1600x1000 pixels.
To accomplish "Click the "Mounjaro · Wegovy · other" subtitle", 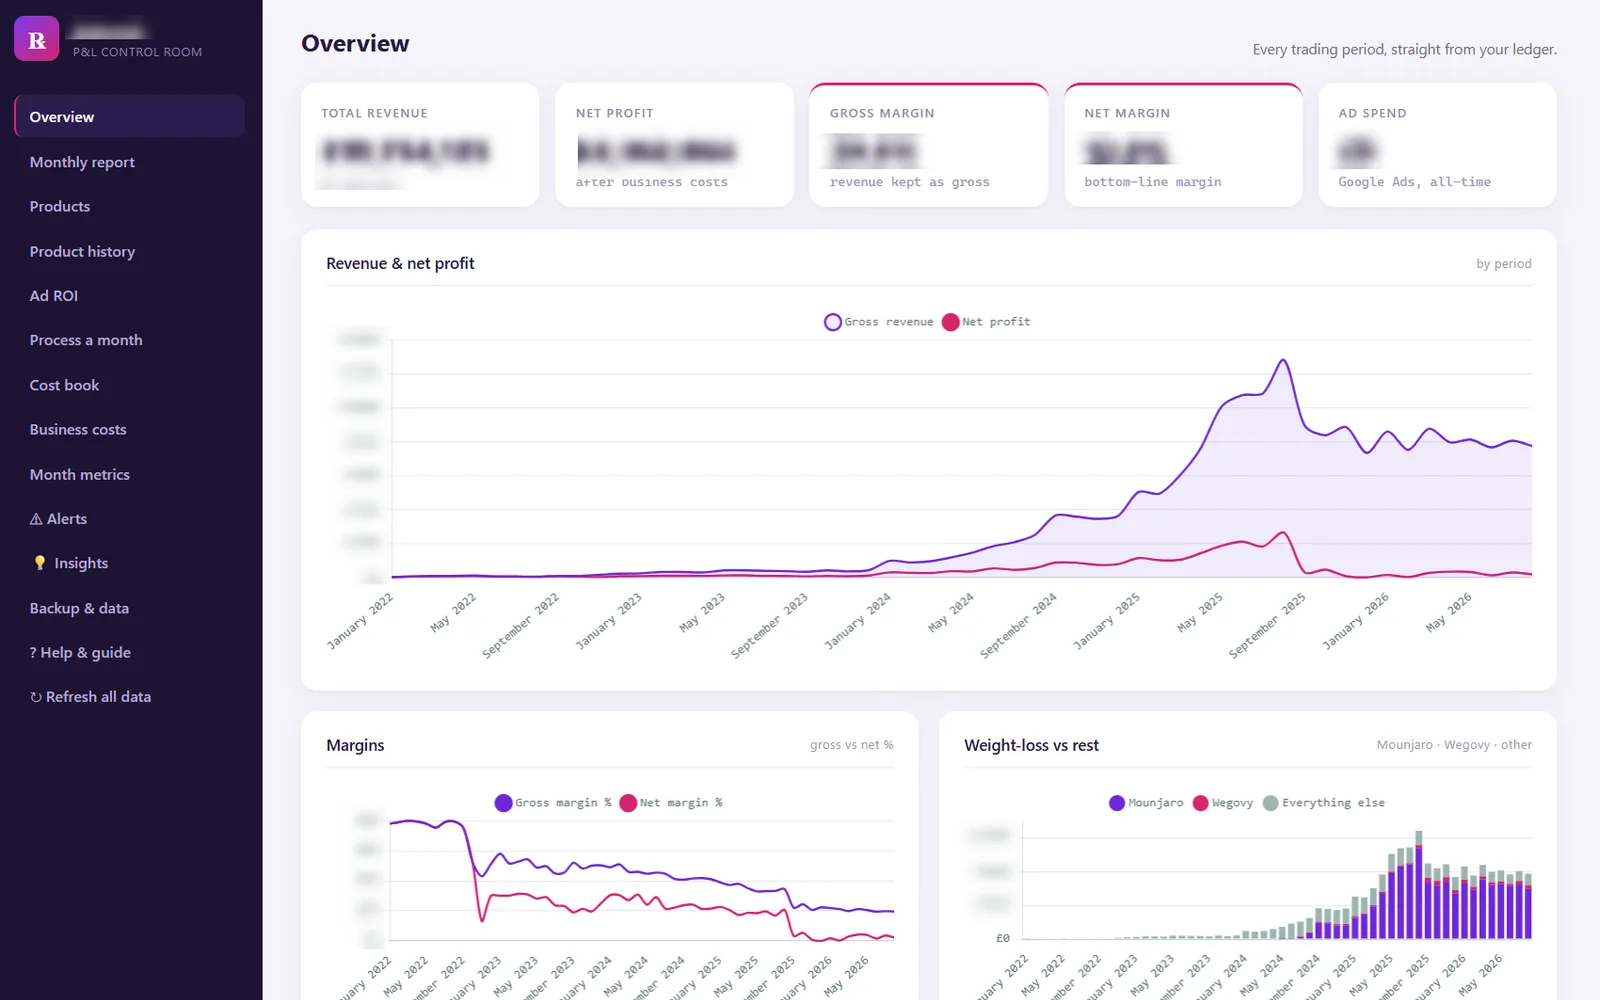I will click(1454, 745).
